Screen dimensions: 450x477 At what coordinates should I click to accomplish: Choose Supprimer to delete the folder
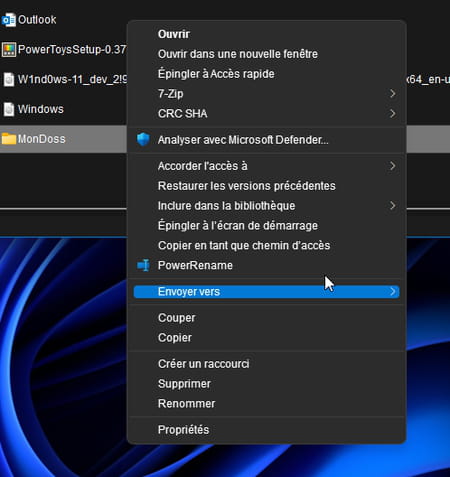click(x=266, y=384)
